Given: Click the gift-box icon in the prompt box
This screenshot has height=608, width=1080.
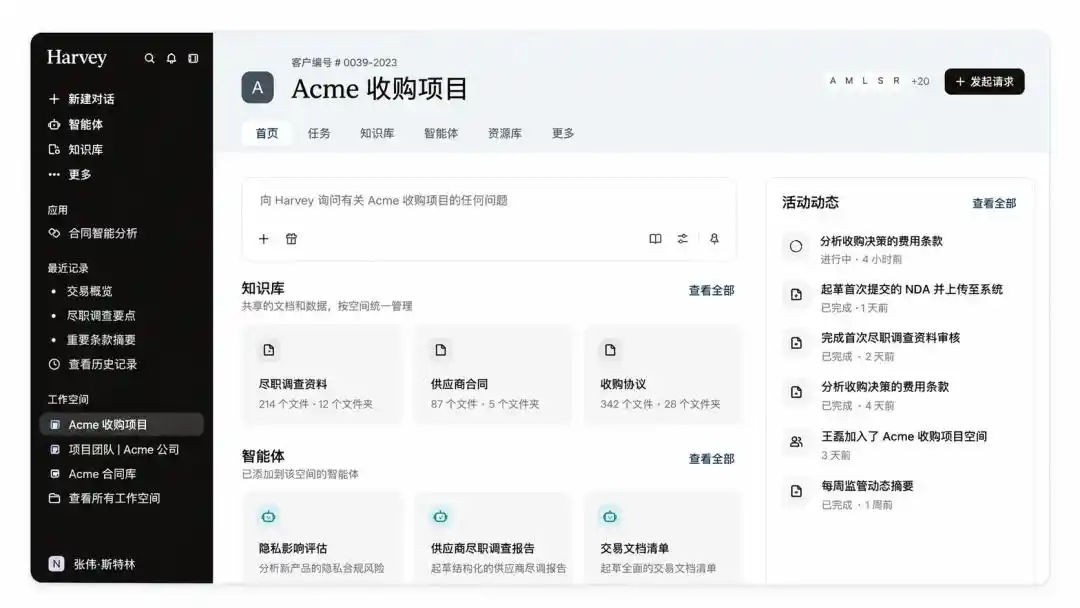Looking at the screenshot, I should pyautogui.click(x=291, y=239).
